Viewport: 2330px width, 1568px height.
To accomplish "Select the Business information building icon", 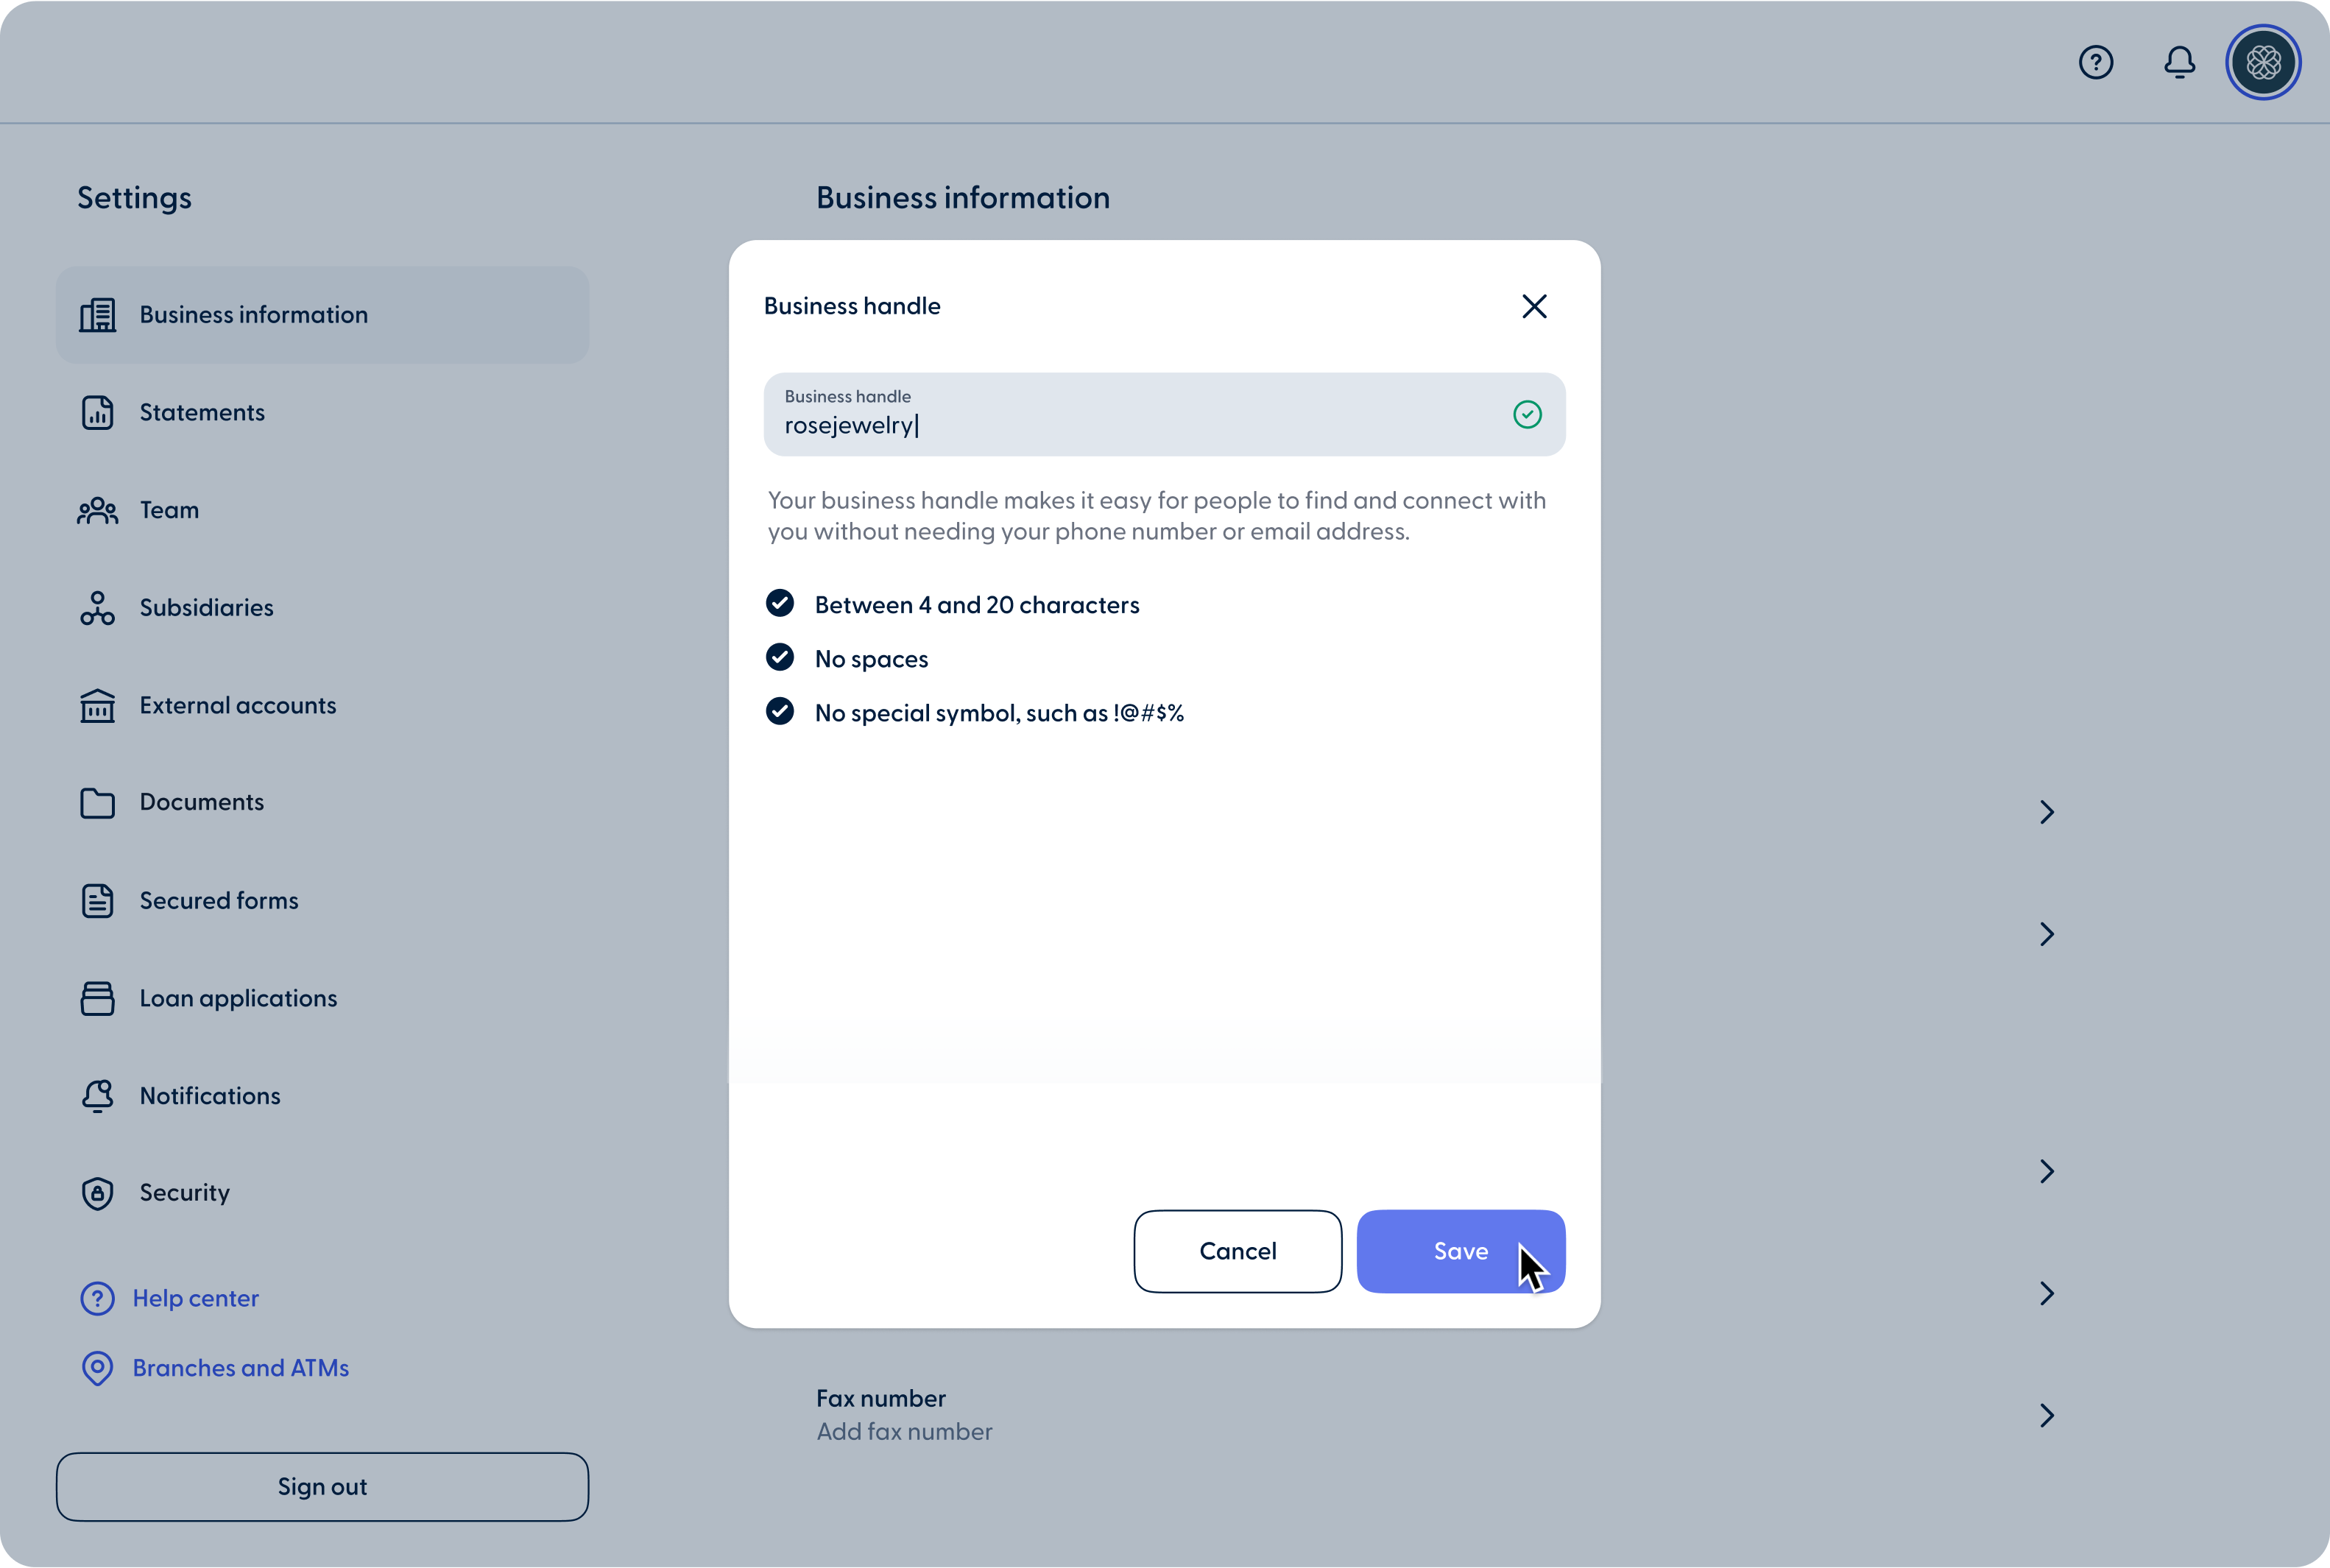I will click(97, 315).
